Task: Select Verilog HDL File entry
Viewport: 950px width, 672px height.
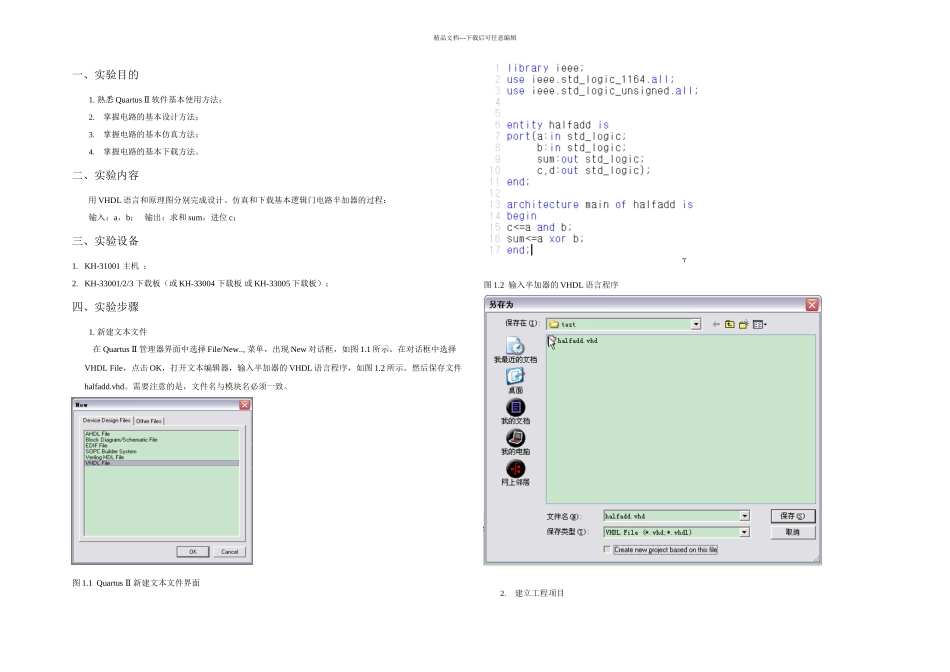Action: pyautogui.click(x=161, y=457)
